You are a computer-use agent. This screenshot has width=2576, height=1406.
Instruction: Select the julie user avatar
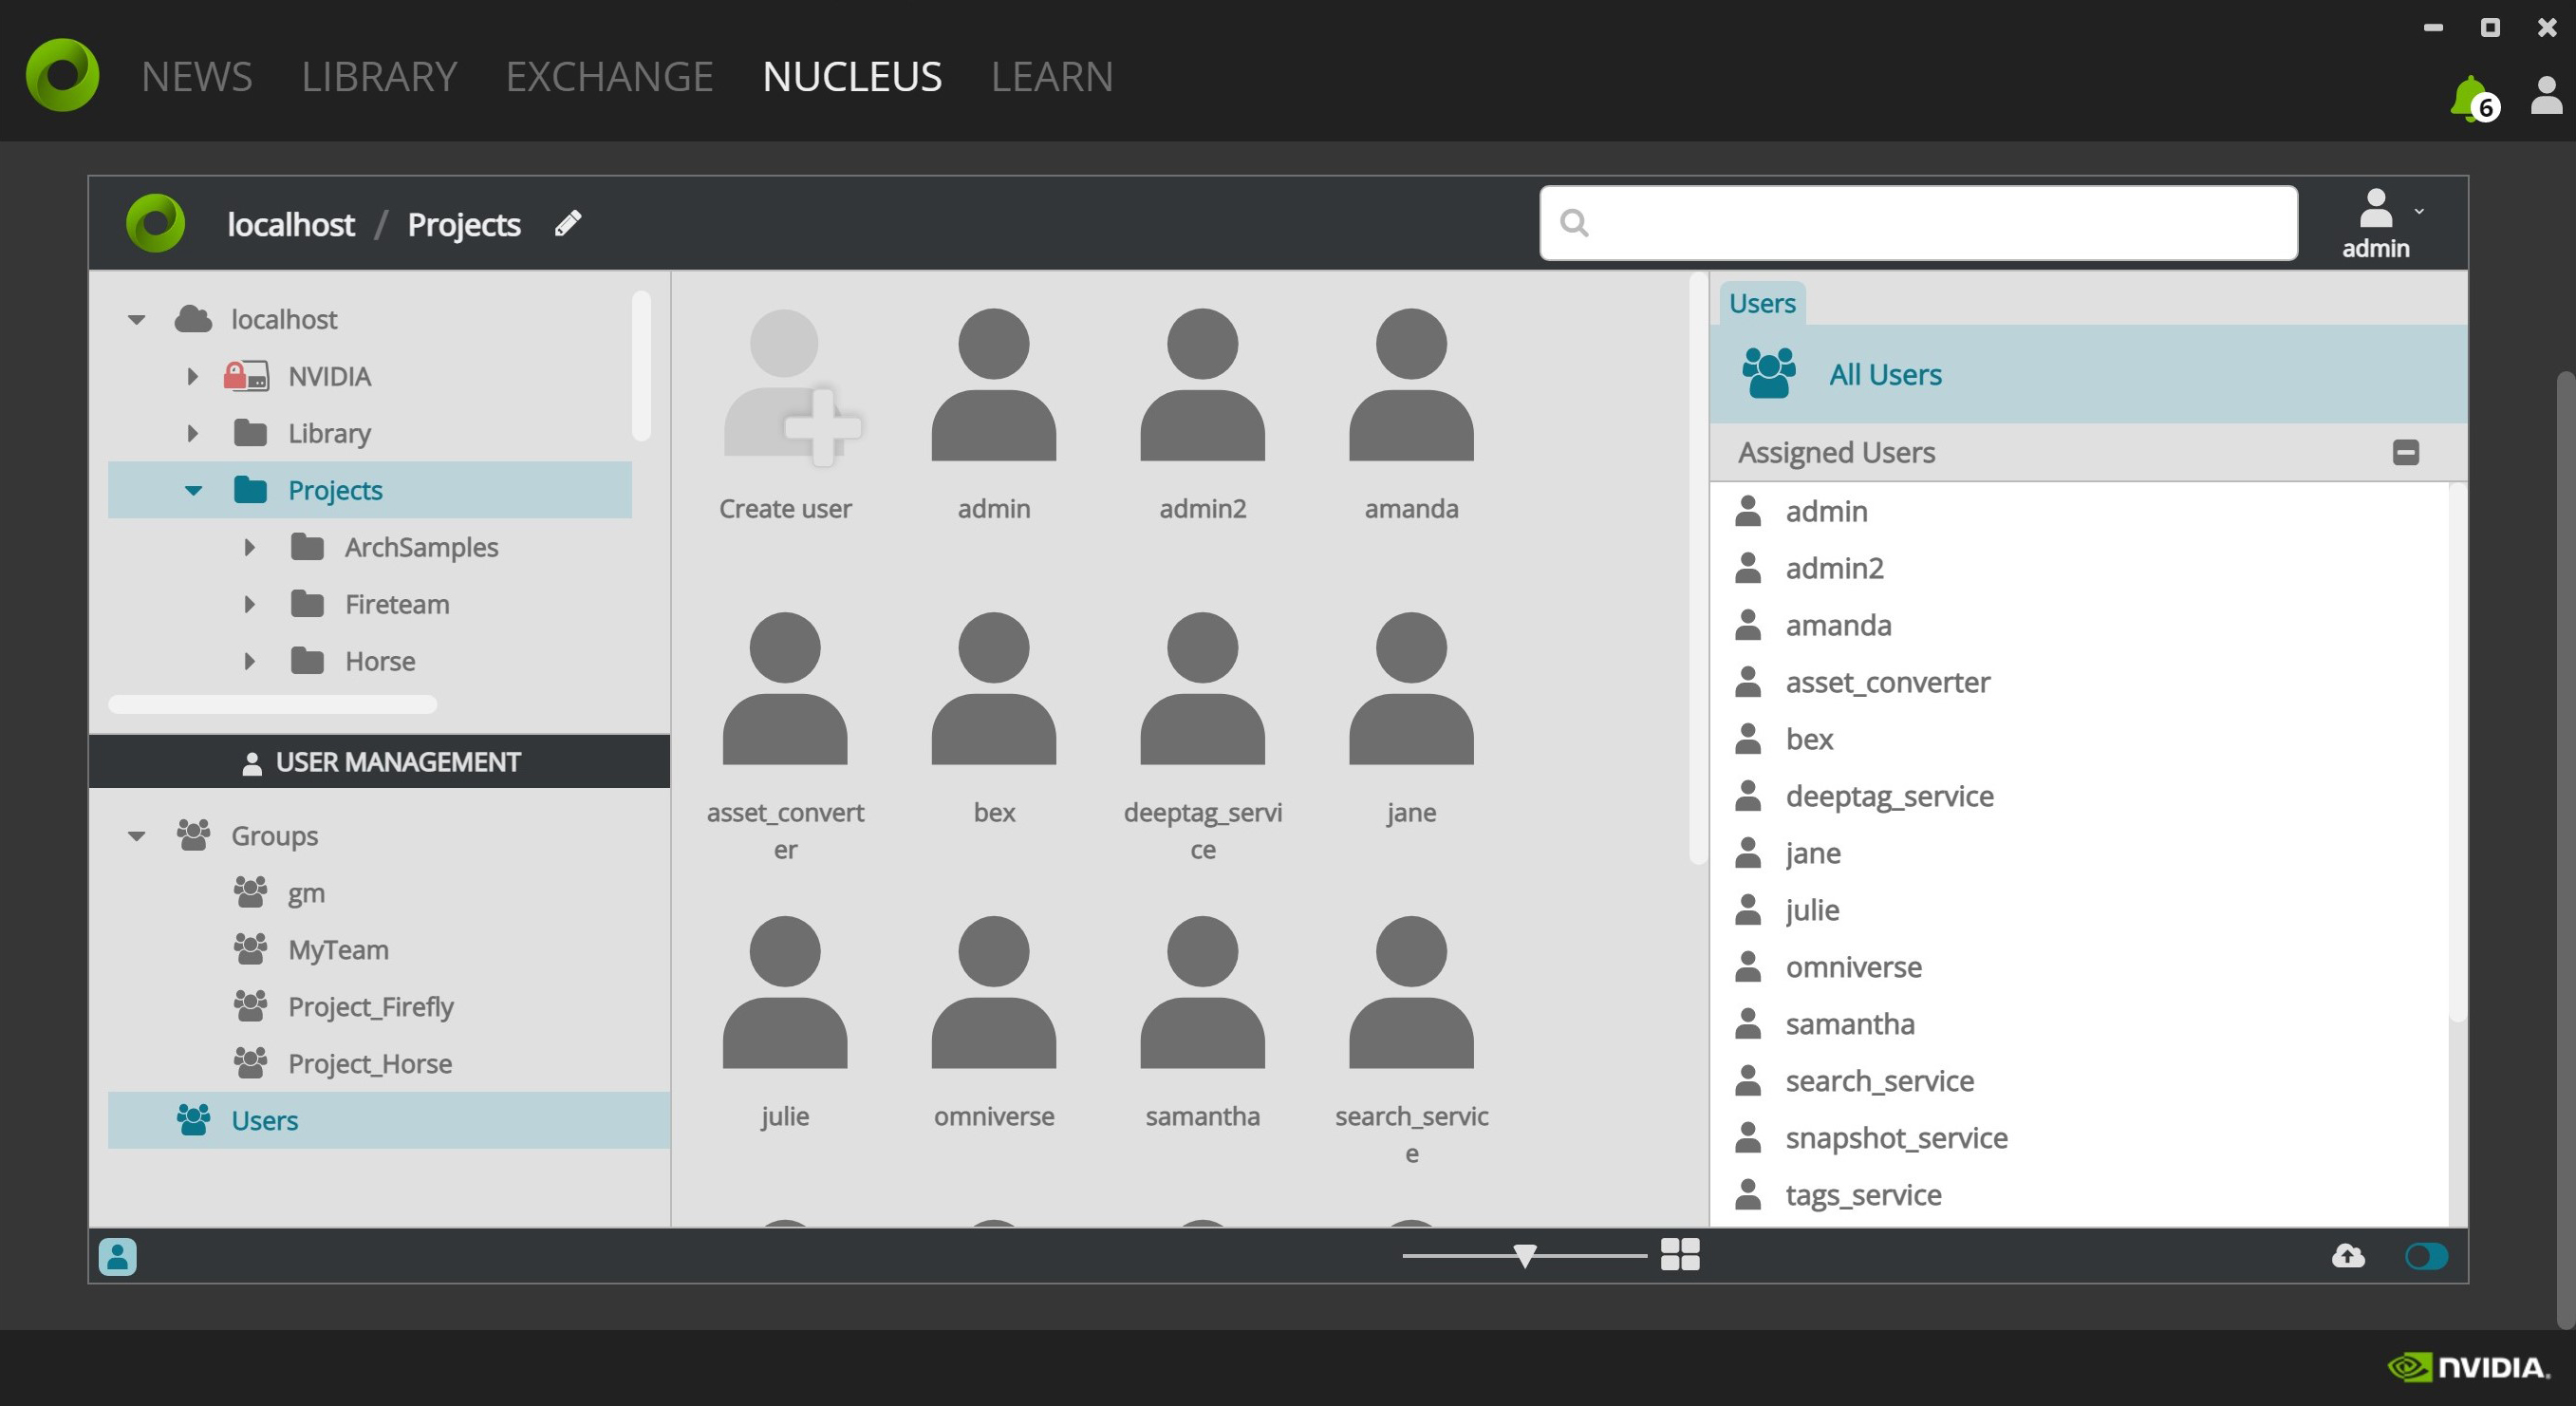tap(785, 993)
